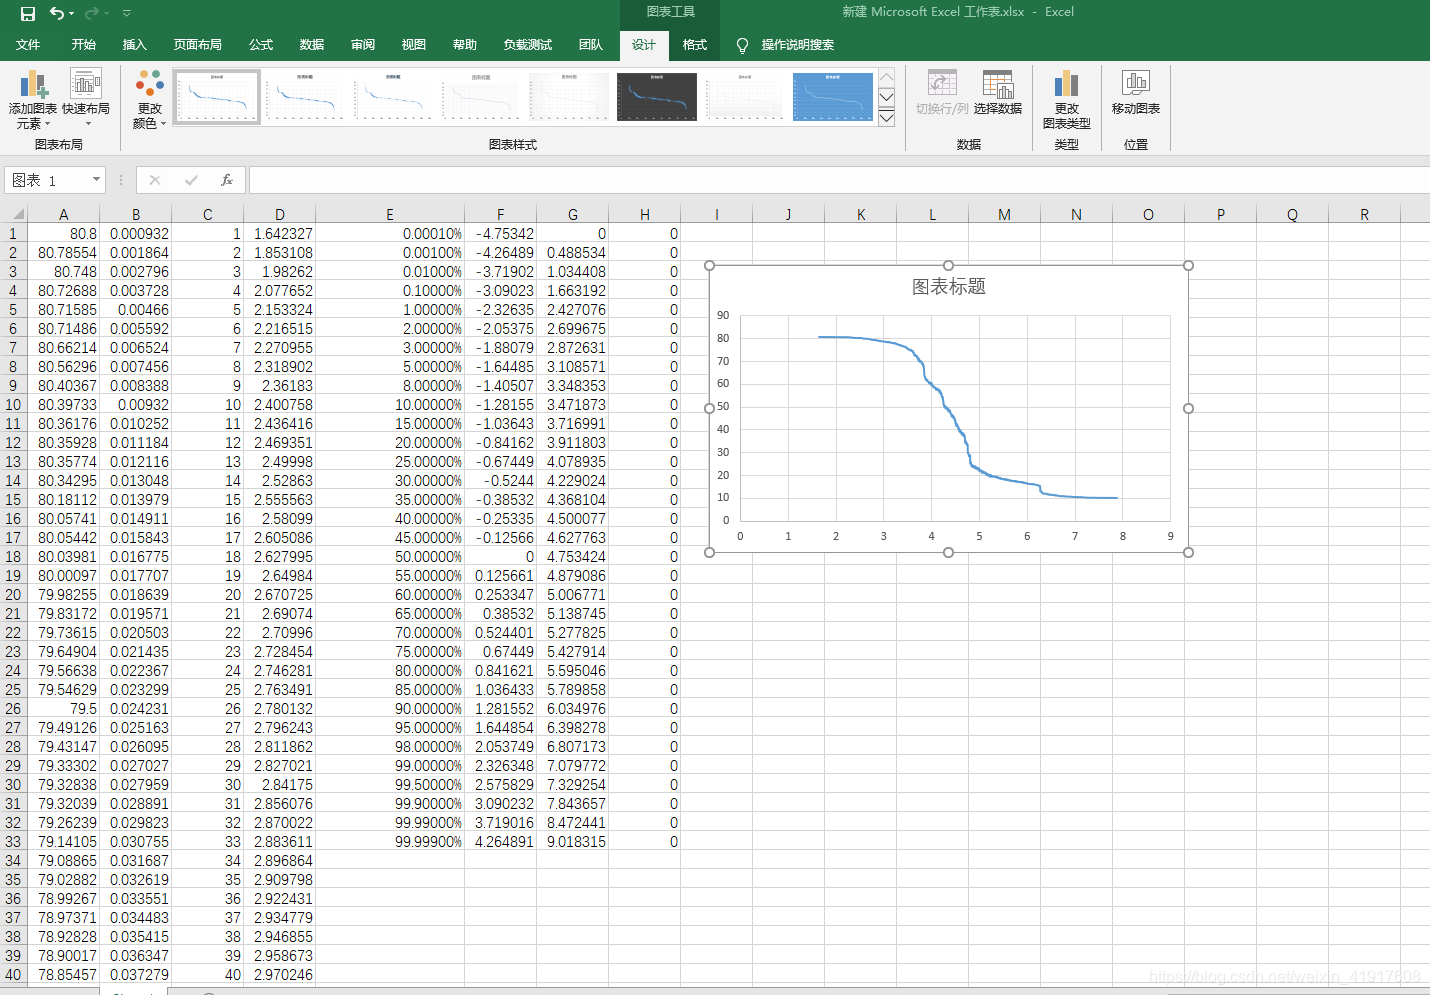
Task: Select column A header
Action: click(x=63, y=214)
